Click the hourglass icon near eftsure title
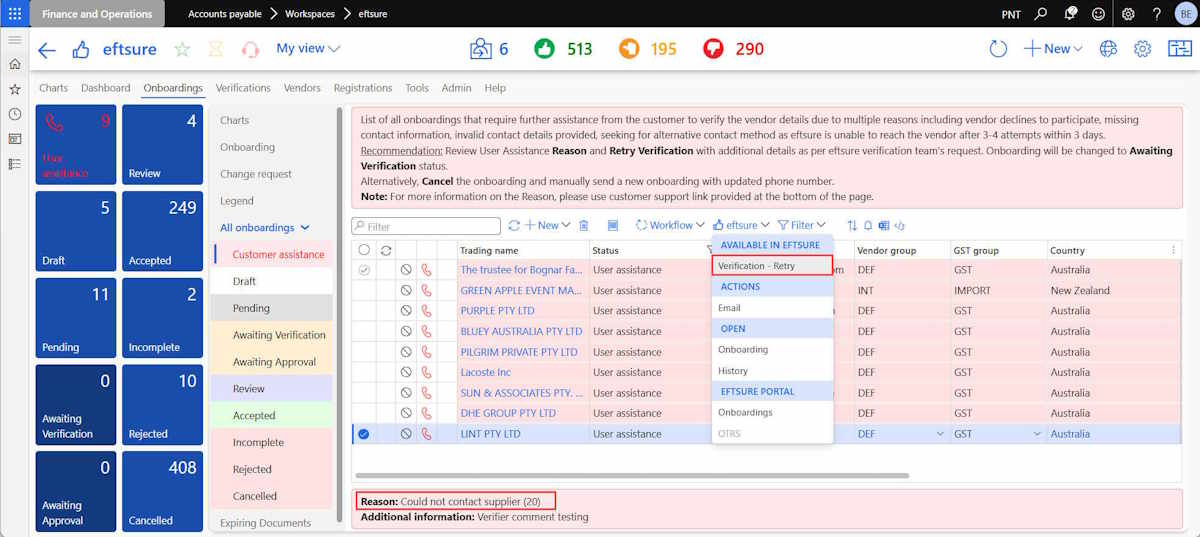 pyautogui.click(x=216, y=49)
